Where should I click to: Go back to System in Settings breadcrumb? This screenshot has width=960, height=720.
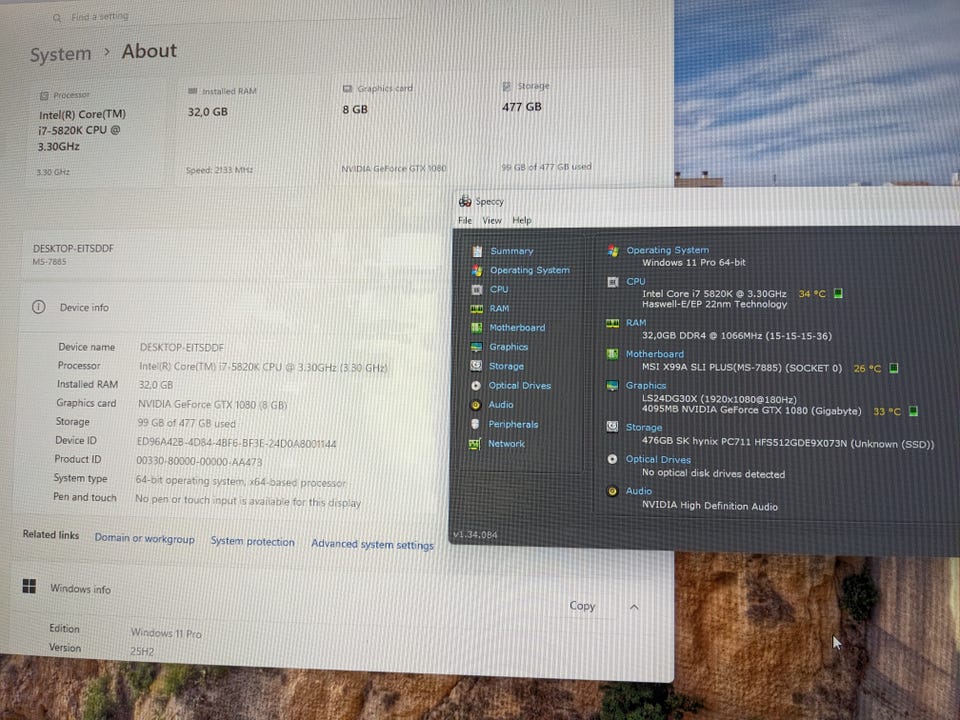61,54
